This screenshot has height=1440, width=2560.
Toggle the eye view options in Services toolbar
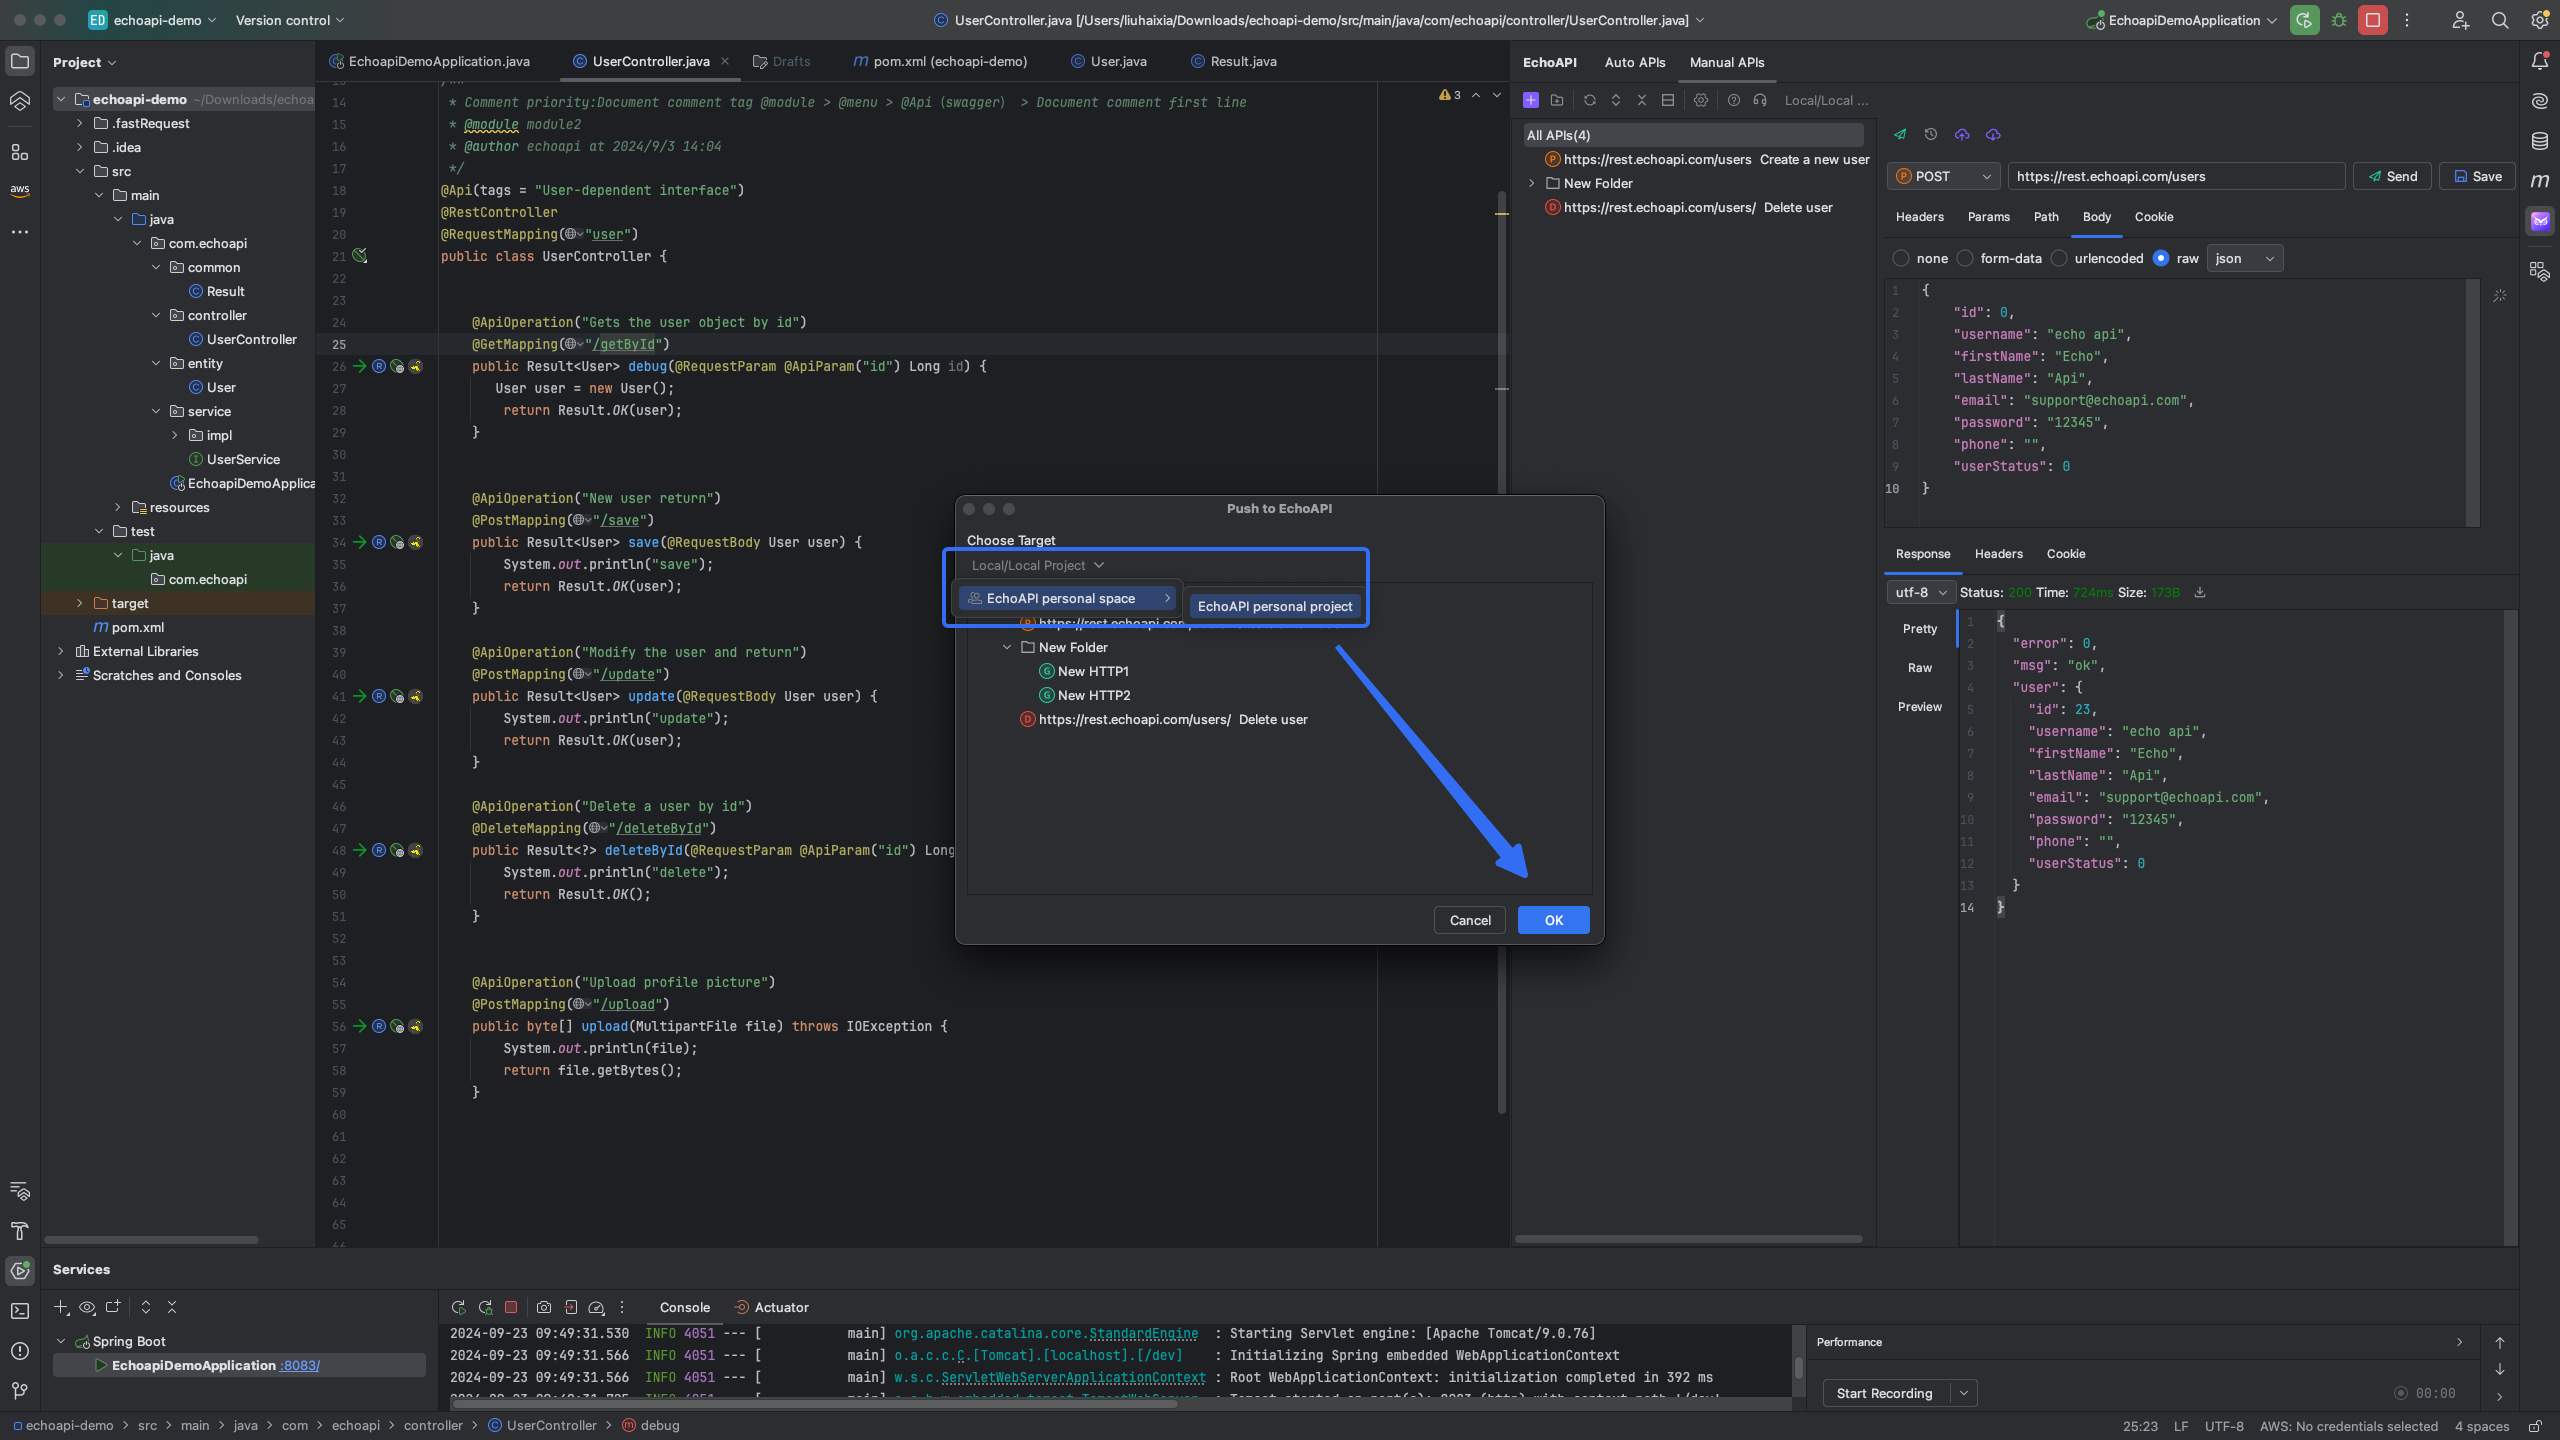[x=87, y=1307]
